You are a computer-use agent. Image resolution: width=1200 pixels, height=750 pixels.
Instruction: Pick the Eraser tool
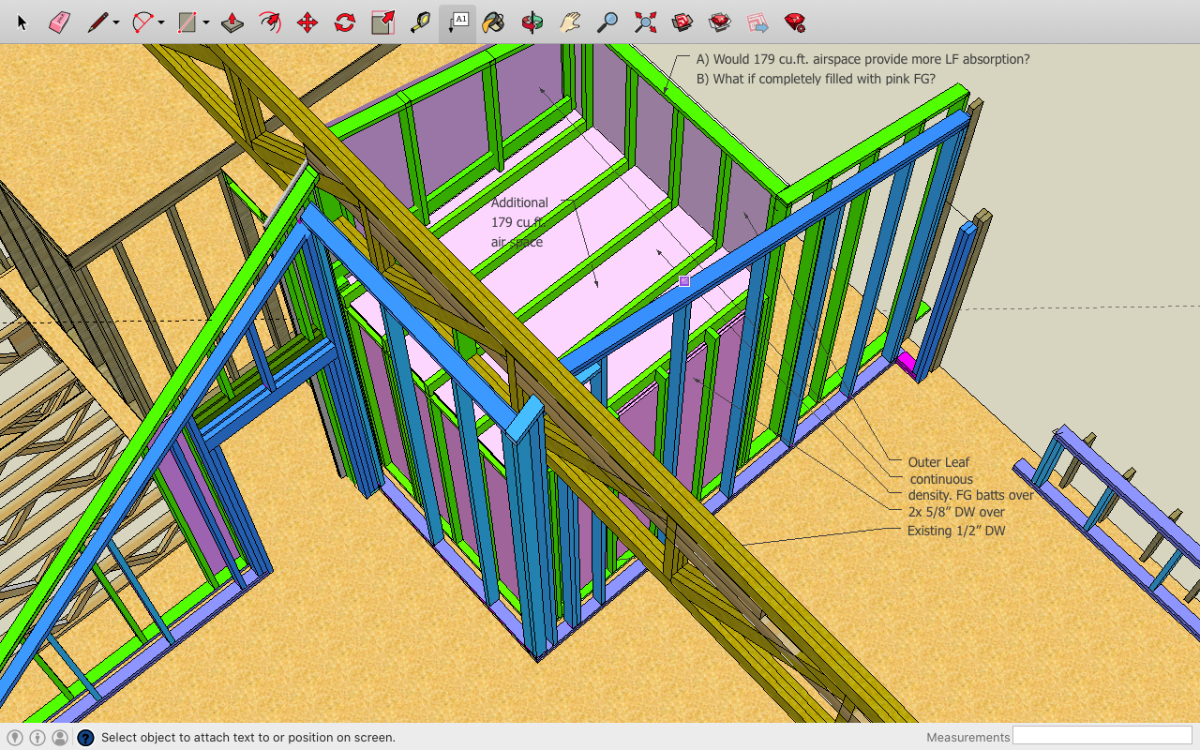click(59, 21)
